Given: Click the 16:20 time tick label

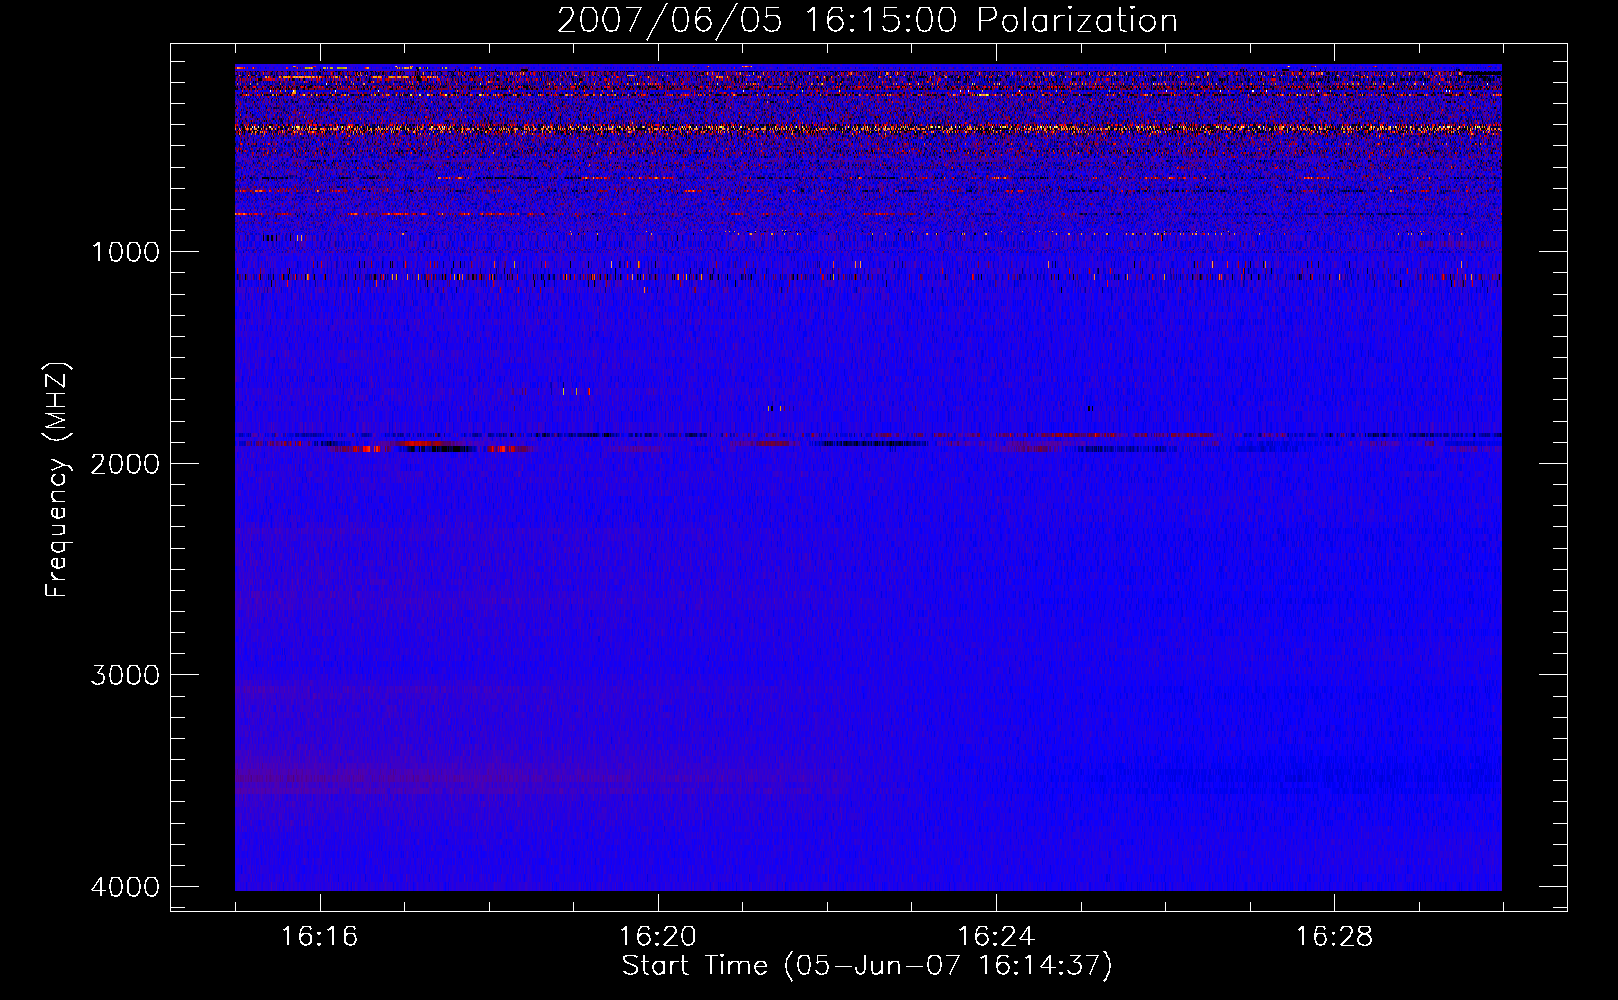Looking at the screenshot, I should (658, 937).
